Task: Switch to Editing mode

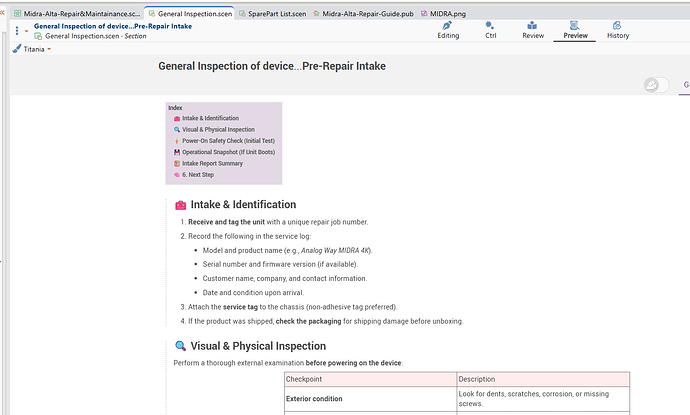Action: click(x=449, y=29)
